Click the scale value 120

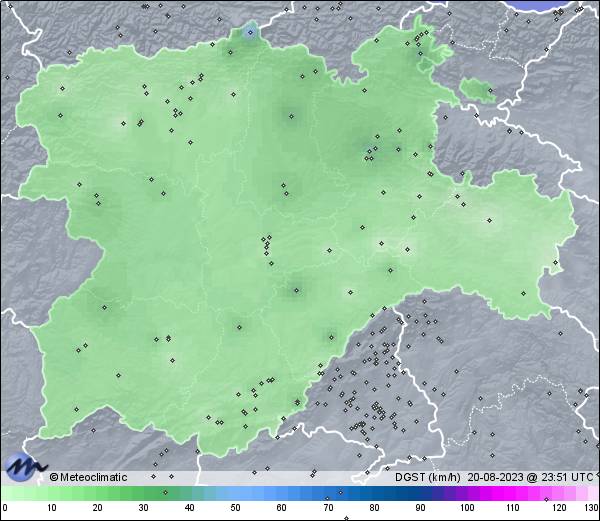pos(559,508)
